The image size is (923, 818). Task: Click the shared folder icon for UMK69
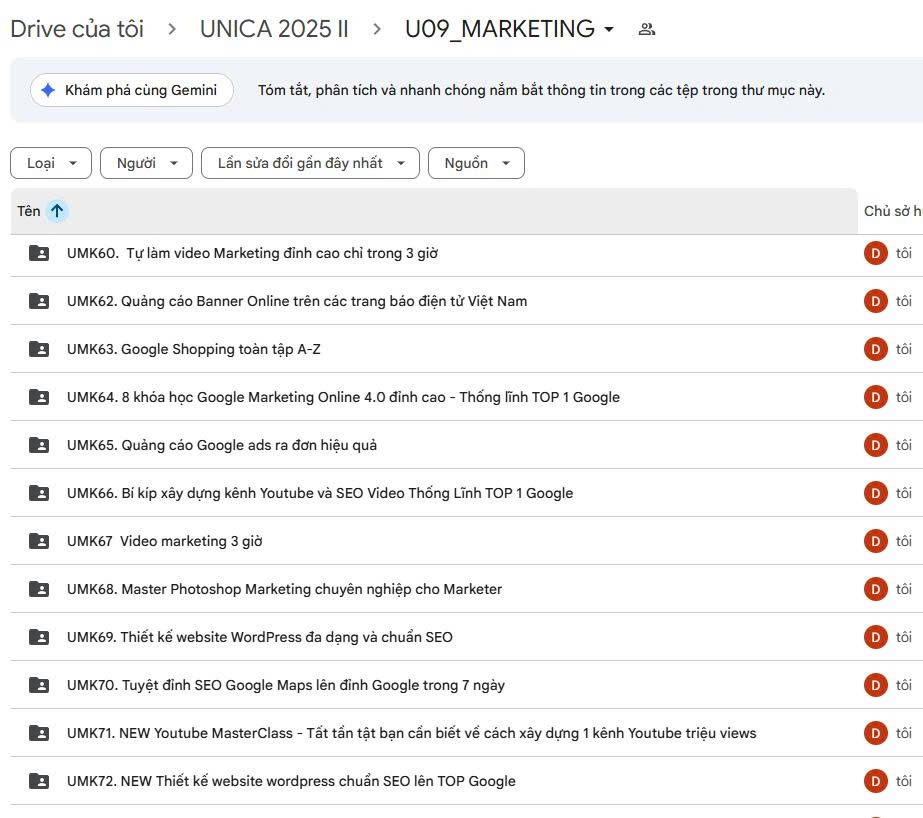point(39,637)
